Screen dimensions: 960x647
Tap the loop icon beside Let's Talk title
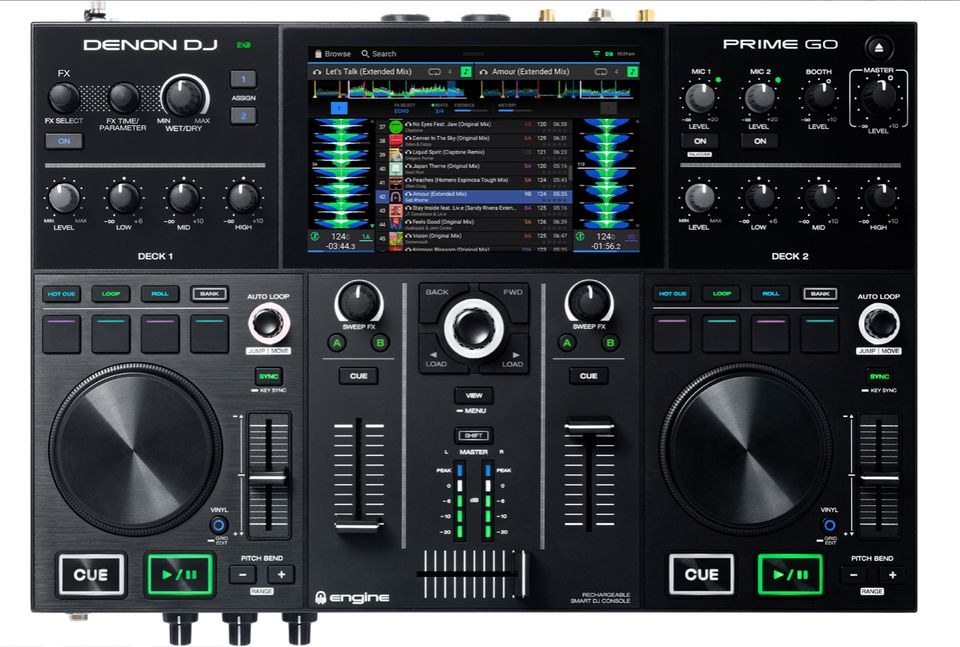(x=434, y=72)
